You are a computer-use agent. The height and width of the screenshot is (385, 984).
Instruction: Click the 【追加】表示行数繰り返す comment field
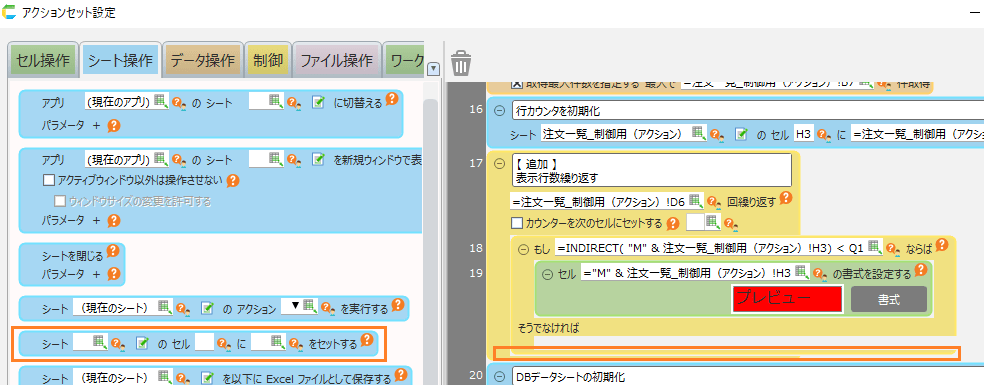pos(652,170)
